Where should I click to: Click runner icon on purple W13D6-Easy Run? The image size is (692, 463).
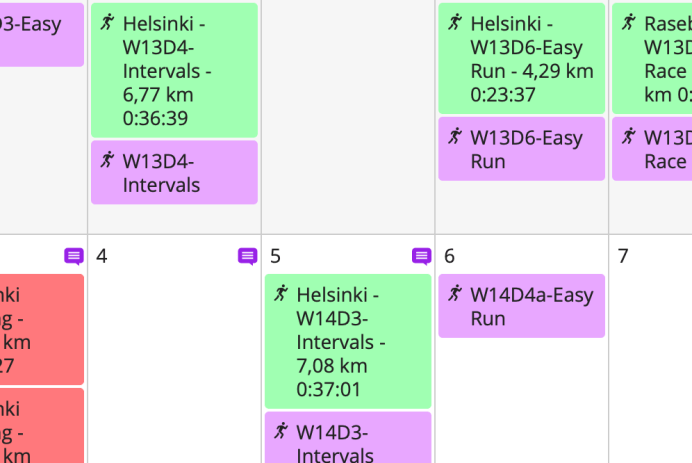[455, 137]
